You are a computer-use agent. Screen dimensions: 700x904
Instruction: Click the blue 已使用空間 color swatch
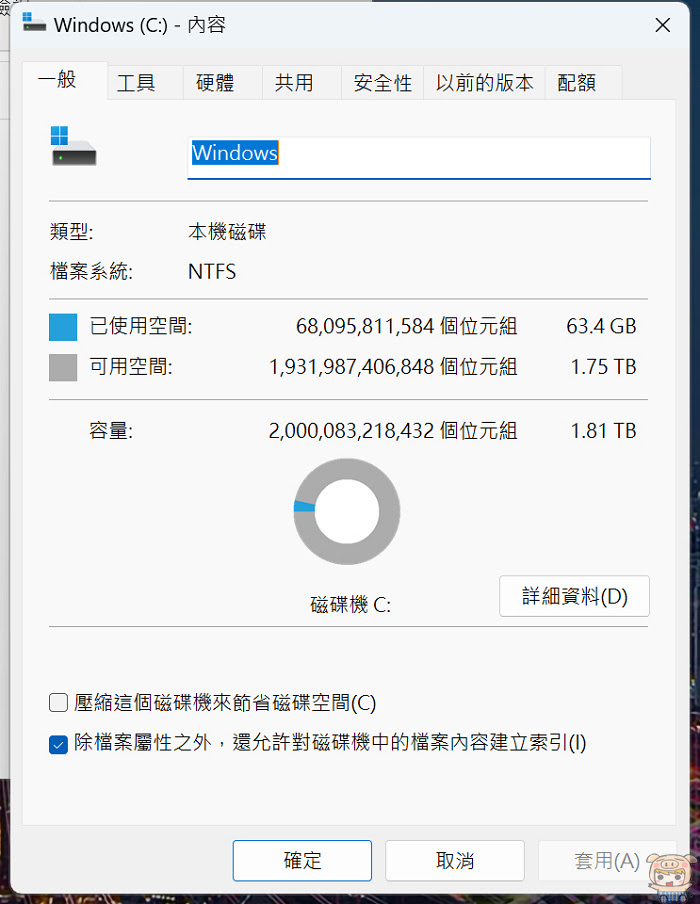63,327
